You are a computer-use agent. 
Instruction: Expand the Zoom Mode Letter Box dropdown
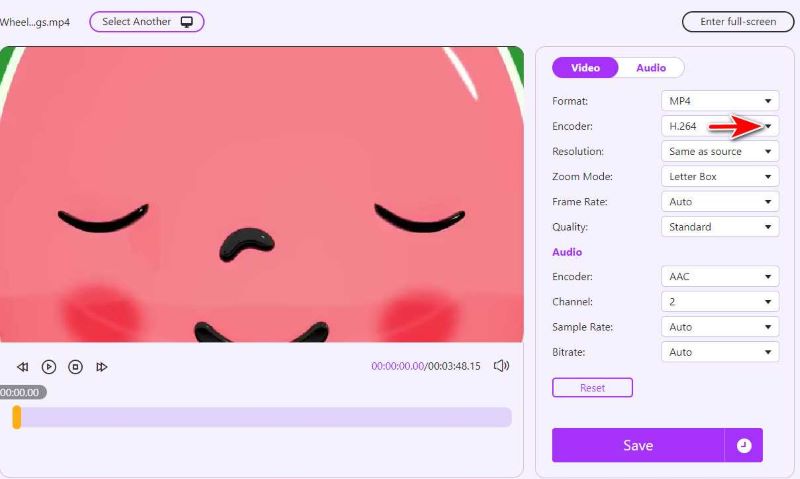[719, 177]
